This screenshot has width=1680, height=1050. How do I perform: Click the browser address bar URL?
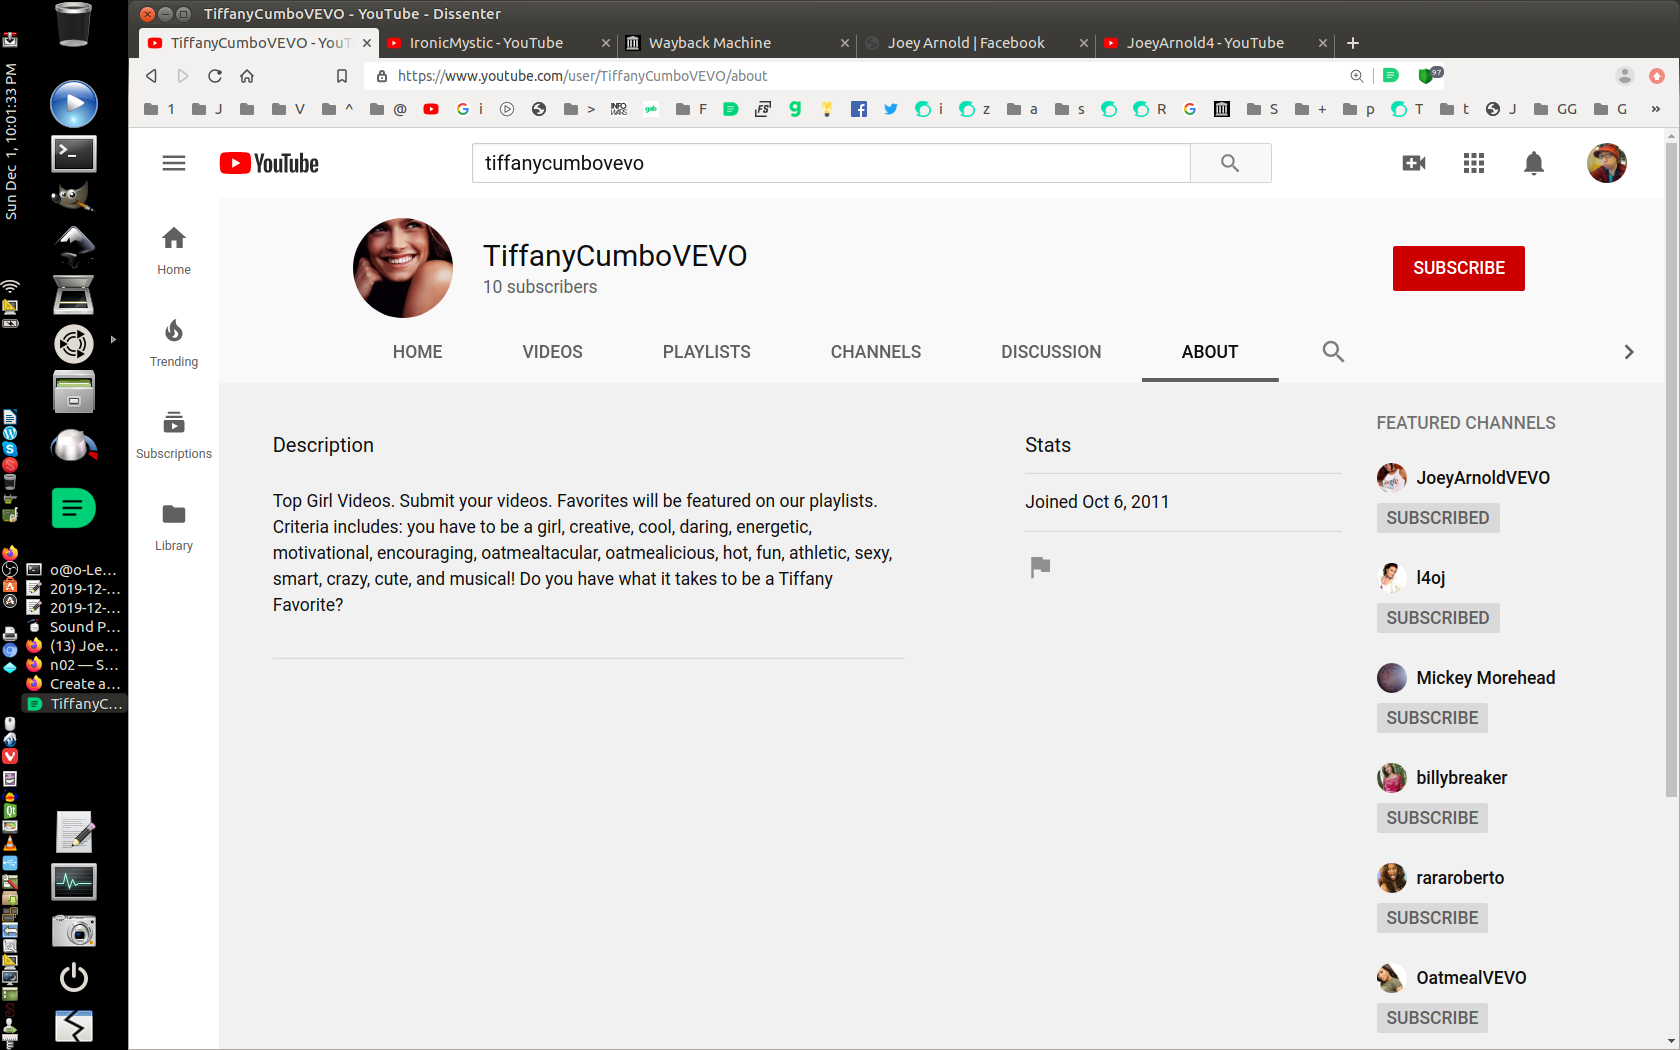tap(582, 76)
